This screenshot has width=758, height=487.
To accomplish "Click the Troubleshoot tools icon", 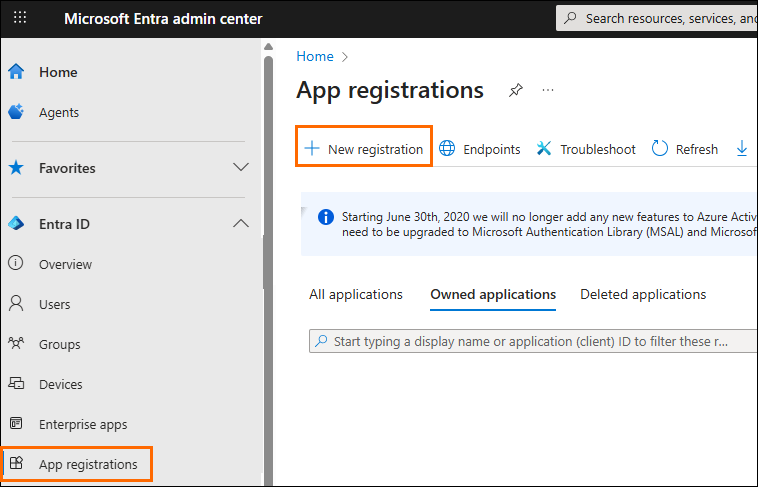I will (544, 148).
